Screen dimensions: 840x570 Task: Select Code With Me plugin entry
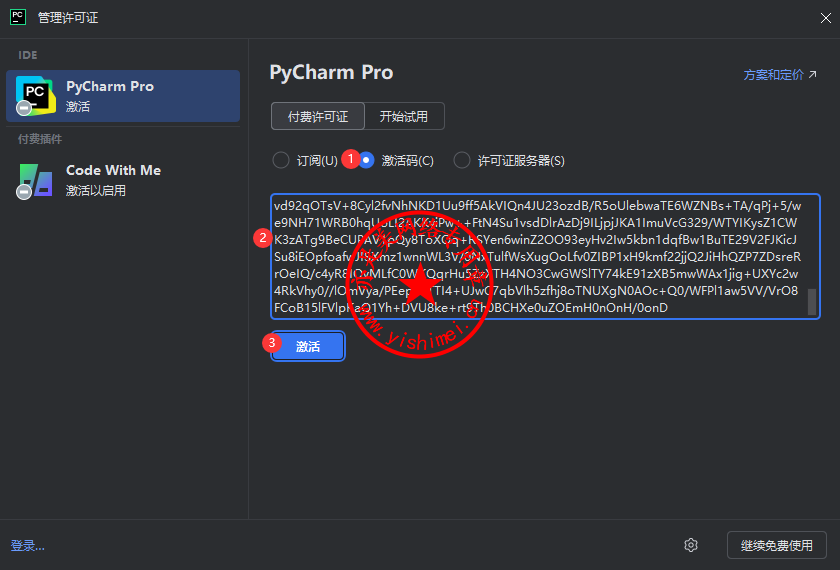(123, 181)
